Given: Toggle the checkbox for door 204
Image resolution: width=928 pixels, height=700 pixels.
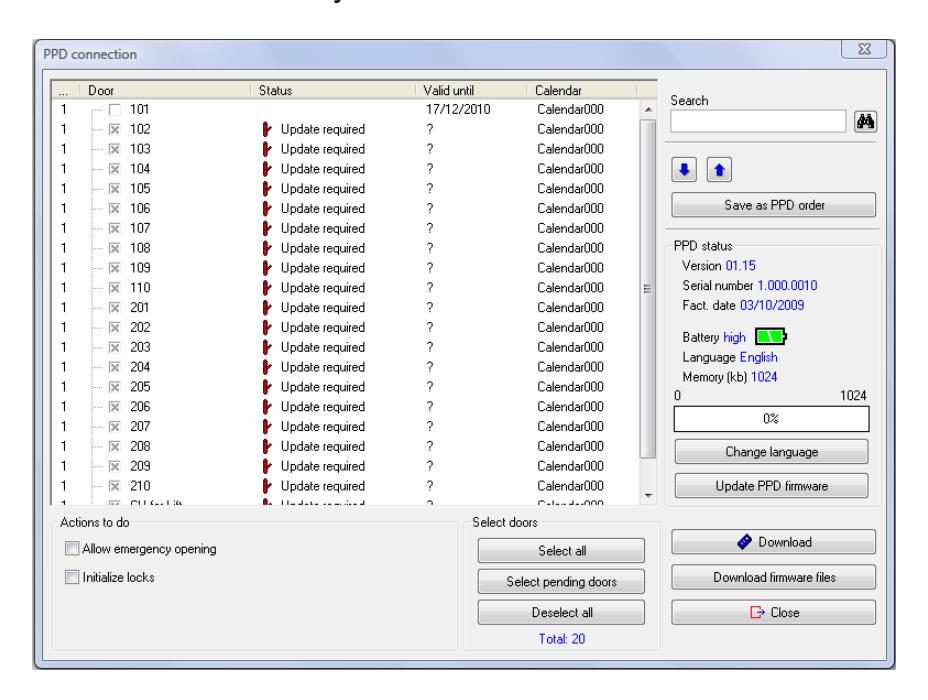Looking at the screenshot, I should click(115, 367).
